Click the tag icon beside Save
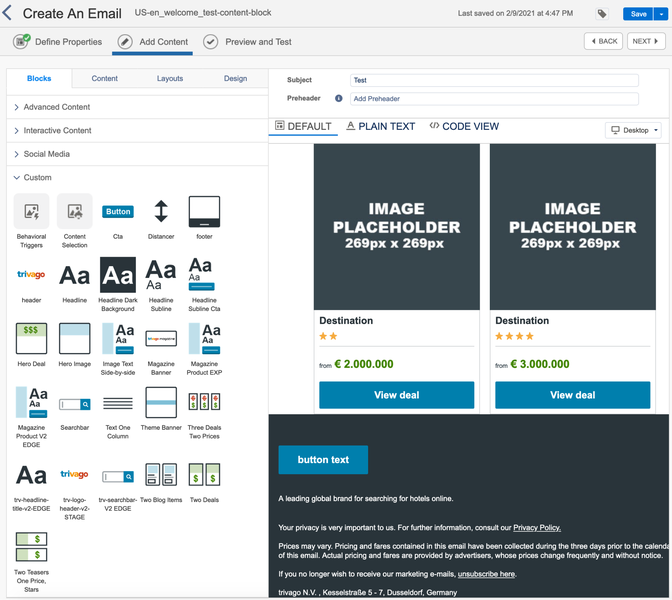 602,14
